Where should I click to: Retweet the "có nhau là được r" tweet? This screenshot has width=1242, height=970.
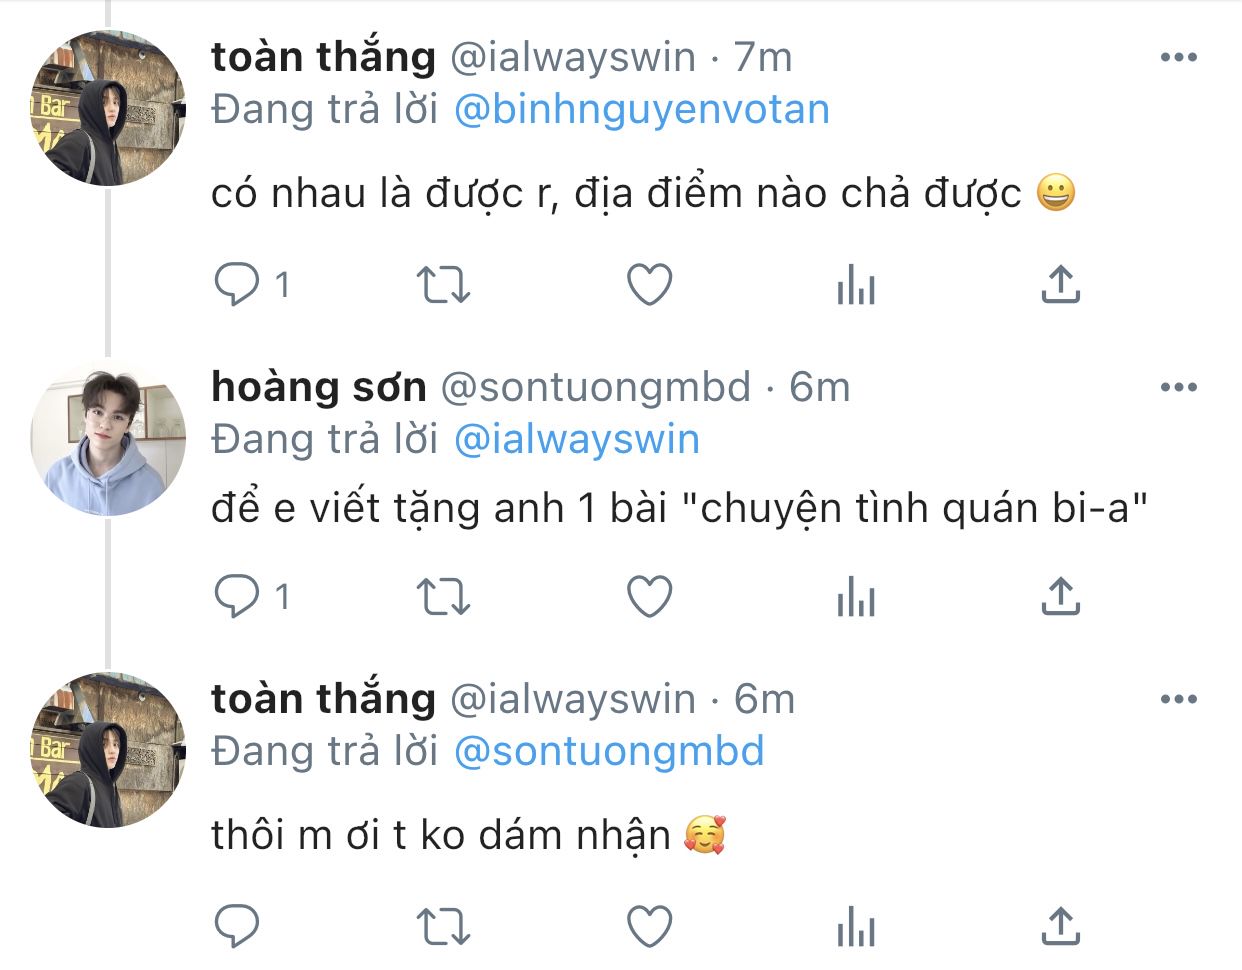442,285
